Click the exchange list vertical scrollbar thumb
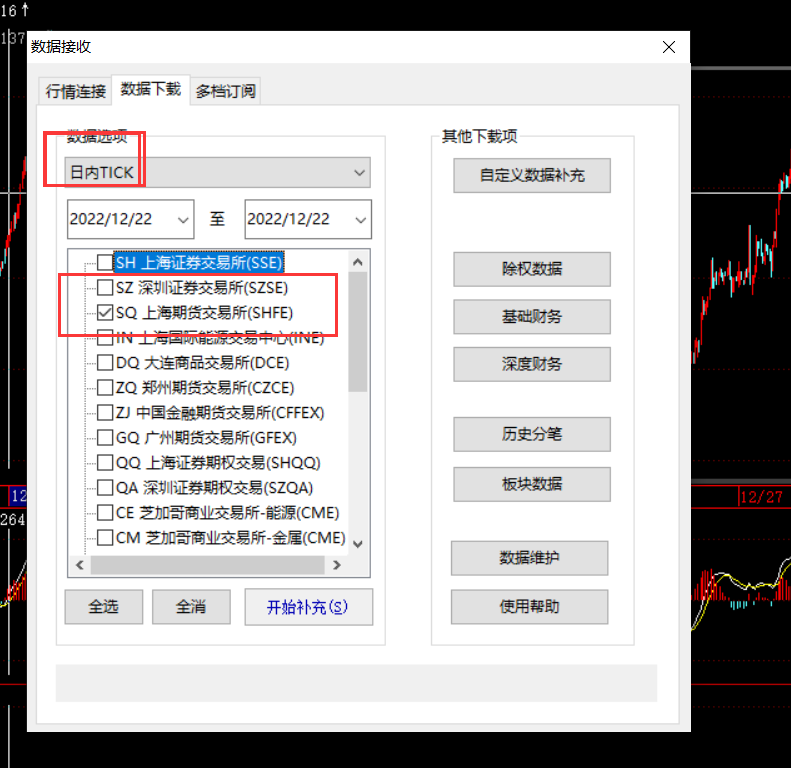The height and width of the screenshot is (768, 791). 358,332
